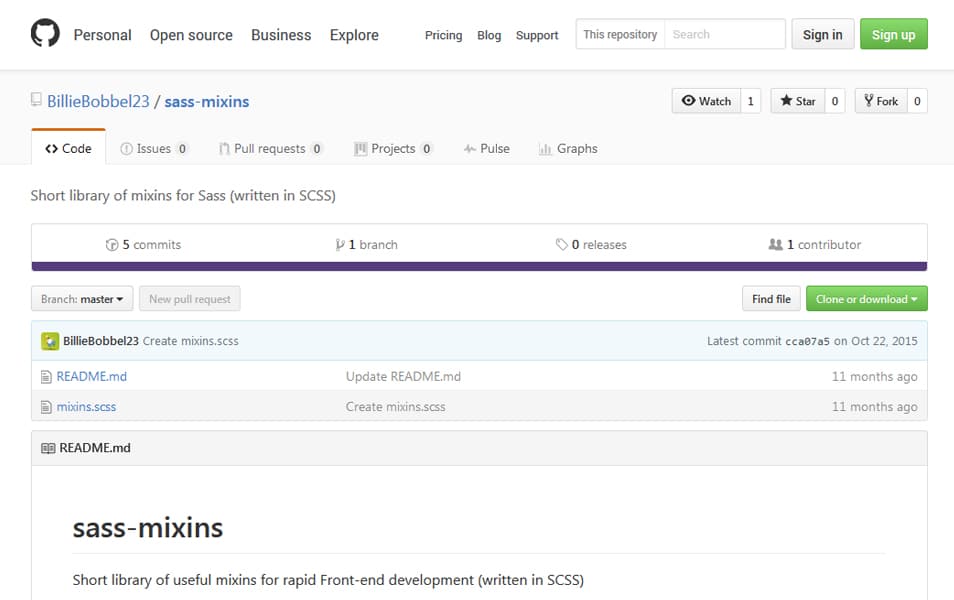
Task: Click the repository book icon beside BillieBobbel23
Action: tap(37, 99)
